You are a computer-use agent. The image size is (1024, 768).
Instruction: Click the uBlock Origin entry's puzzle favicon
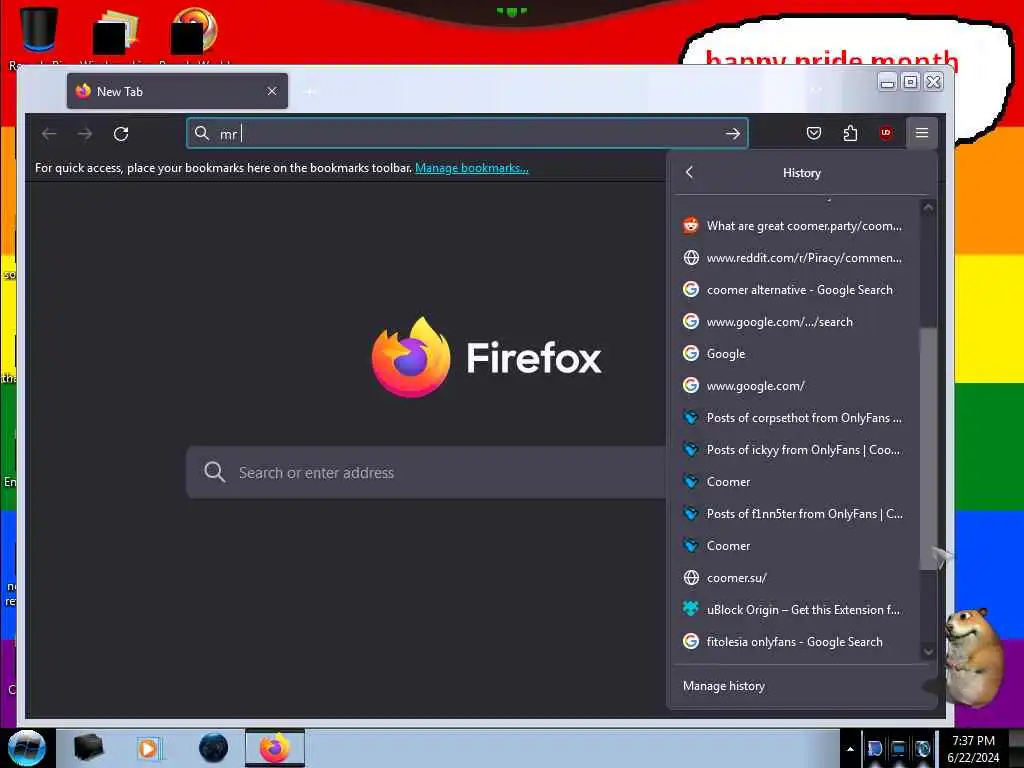click(x=691, y=609)
